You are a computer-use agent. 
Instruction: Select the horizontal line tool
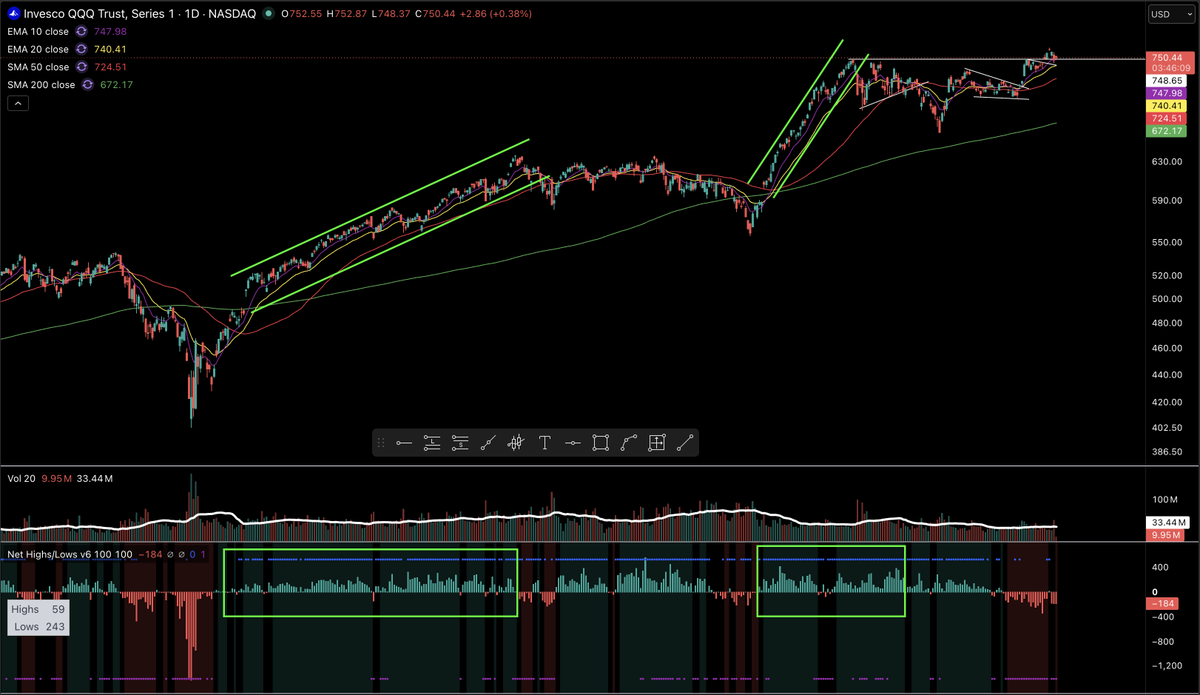click(x=573, y=442)
